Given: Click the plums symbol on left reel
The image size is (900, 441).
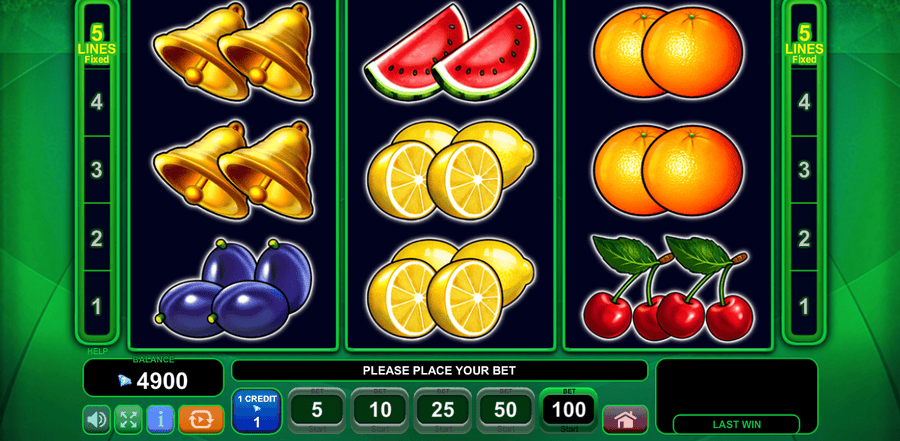Looking at the screenshot, I should pyautogui.click(x=235, y=289).
